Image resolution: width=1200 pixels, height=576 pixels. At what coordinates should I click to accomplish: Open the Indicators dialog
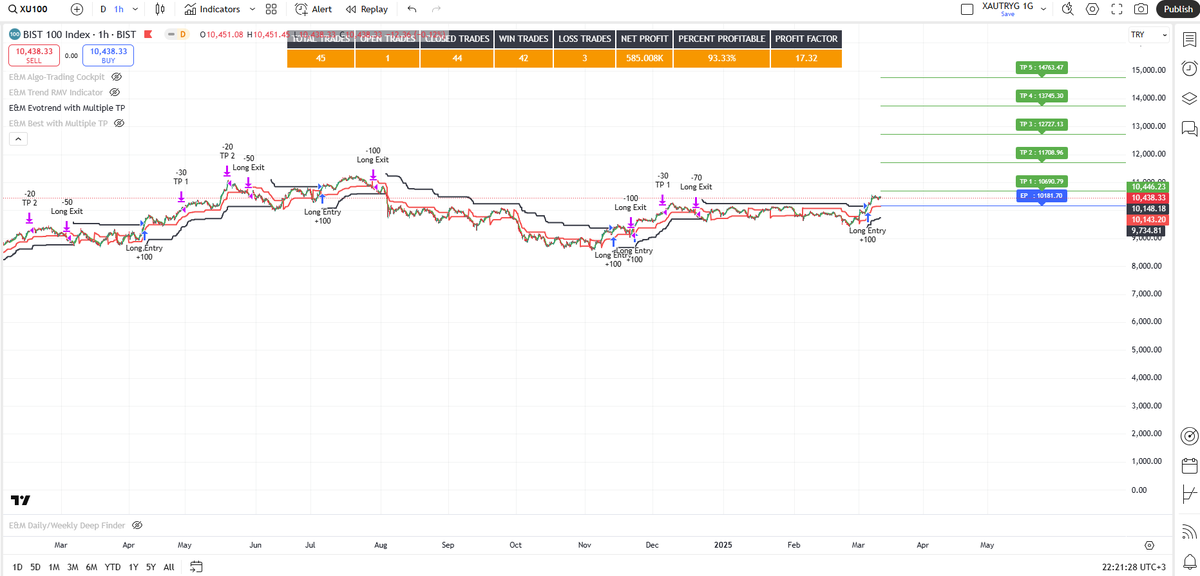click(212, 9)
